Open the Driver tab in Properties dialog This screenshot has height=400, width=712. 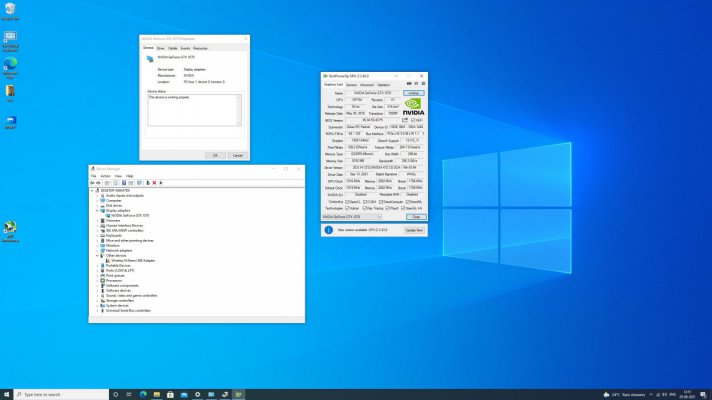click(161, 48)
